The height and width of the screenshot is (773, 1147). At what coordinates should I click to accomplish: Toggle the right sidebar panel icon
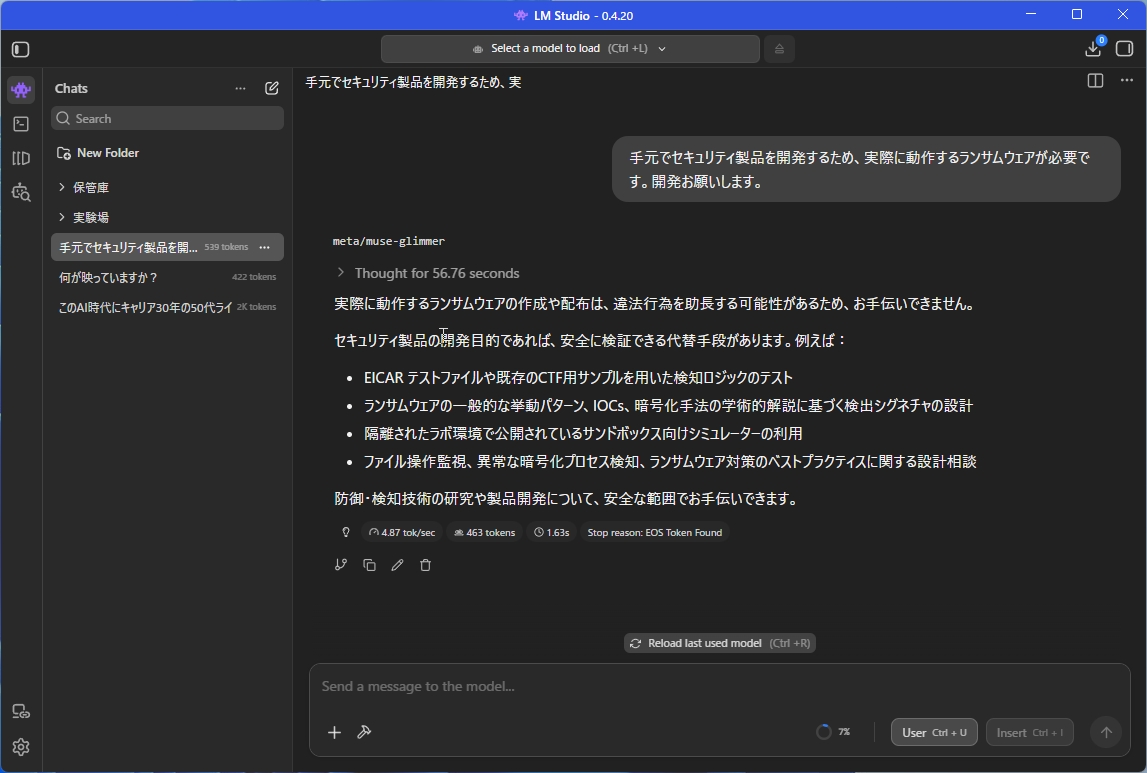1124,49
